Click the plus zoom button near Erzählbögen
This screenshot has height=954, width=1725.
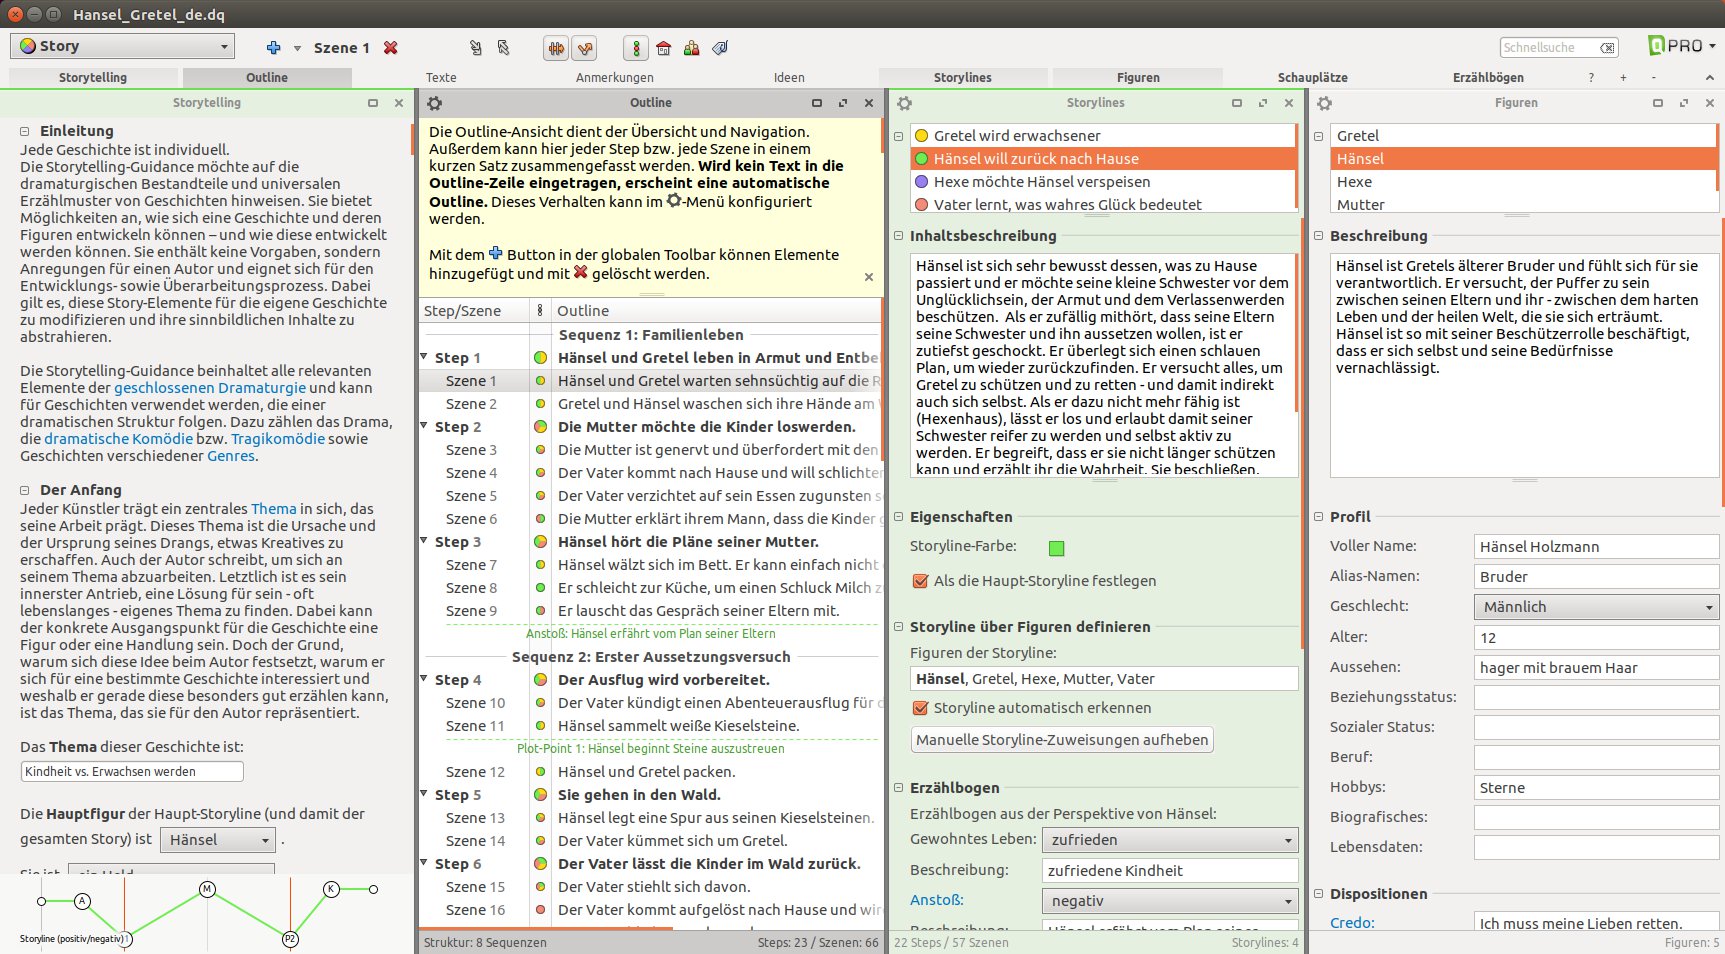pyautogui.click(x=1623, y=77)
